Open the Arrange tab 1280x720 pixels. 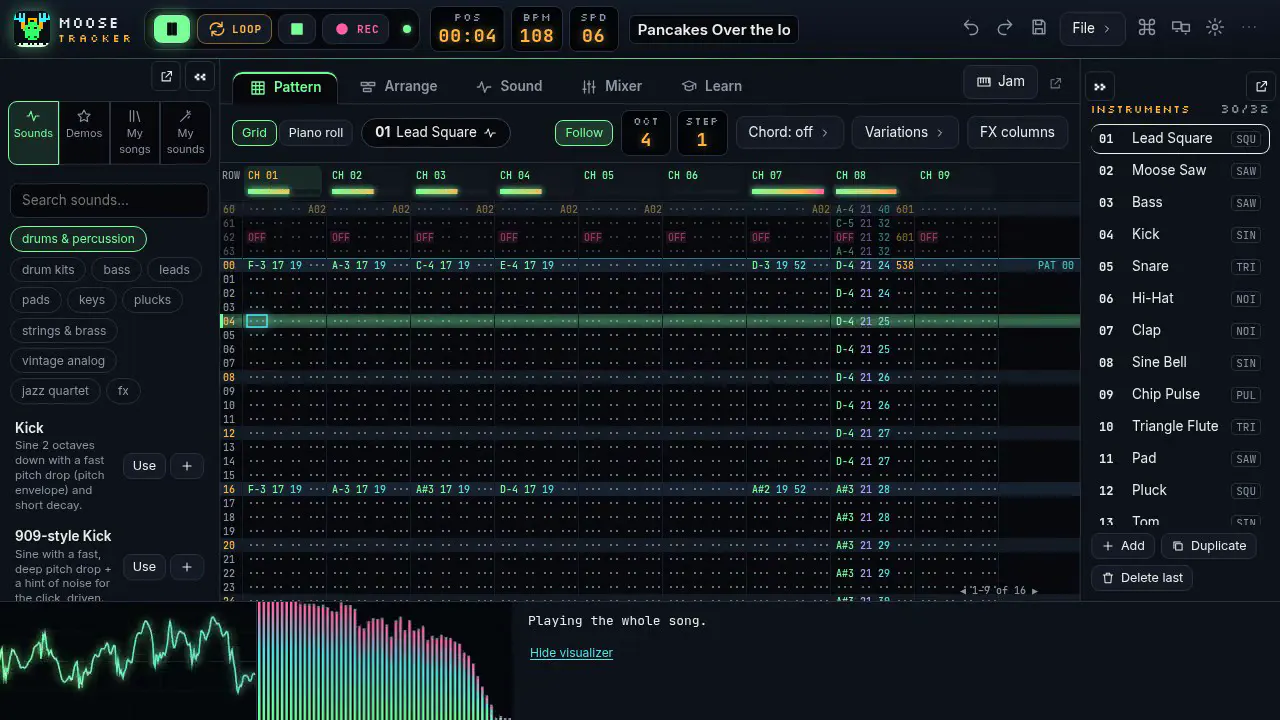[399, 86]
